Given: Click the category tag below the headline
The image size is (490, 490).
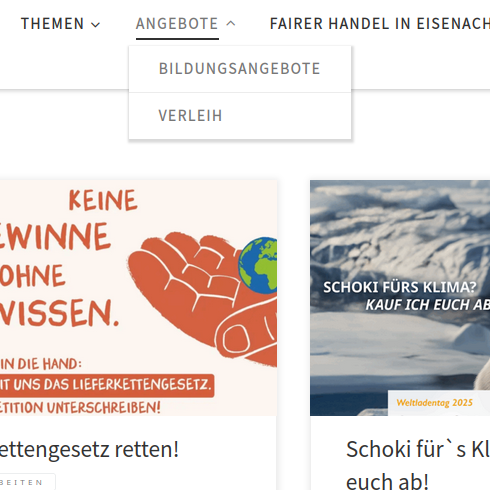Looking at the screenshot, I should click(27, 482).
